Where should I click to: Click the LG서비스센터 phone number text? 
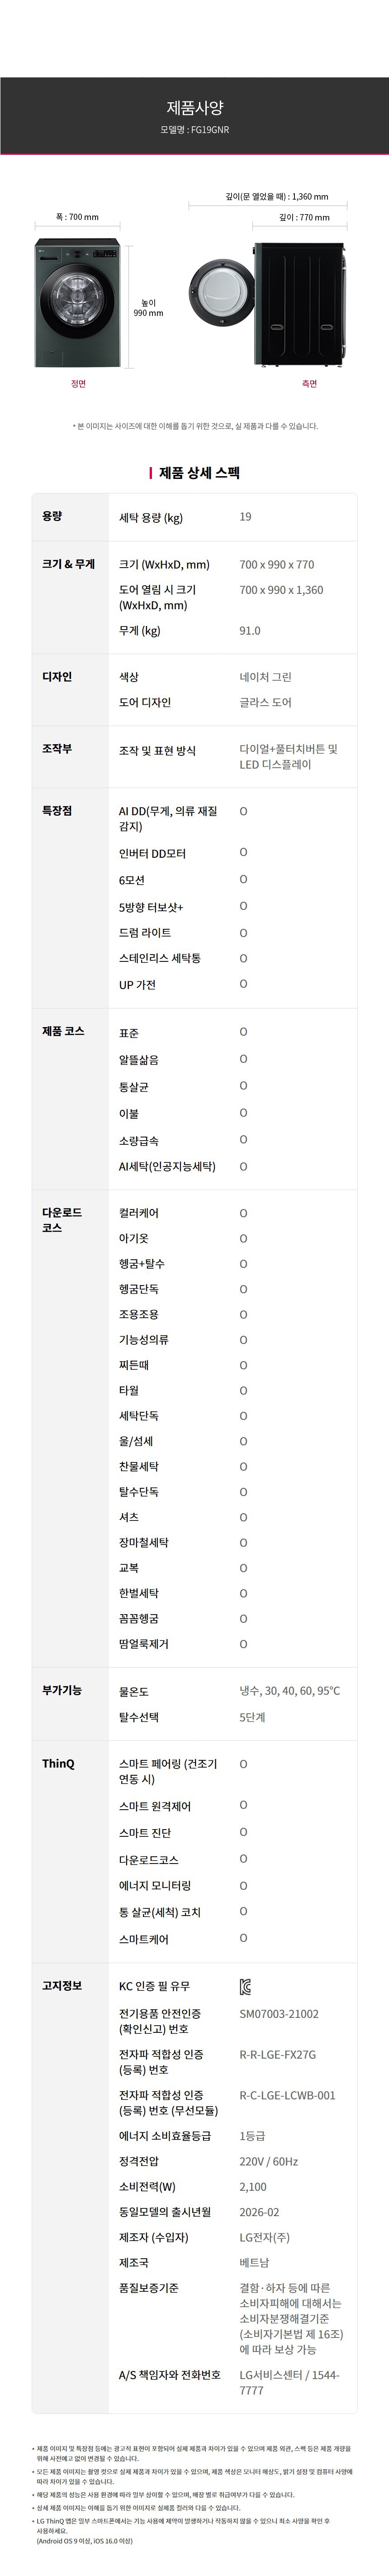pos(289,2383)
